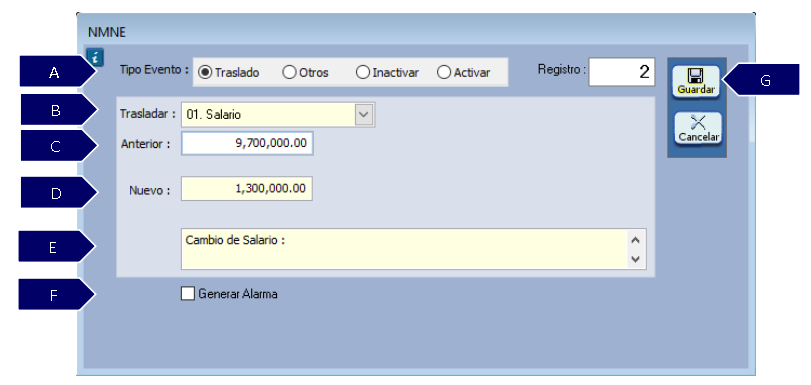Click the Registro label
811x385 pixels.
562,69
